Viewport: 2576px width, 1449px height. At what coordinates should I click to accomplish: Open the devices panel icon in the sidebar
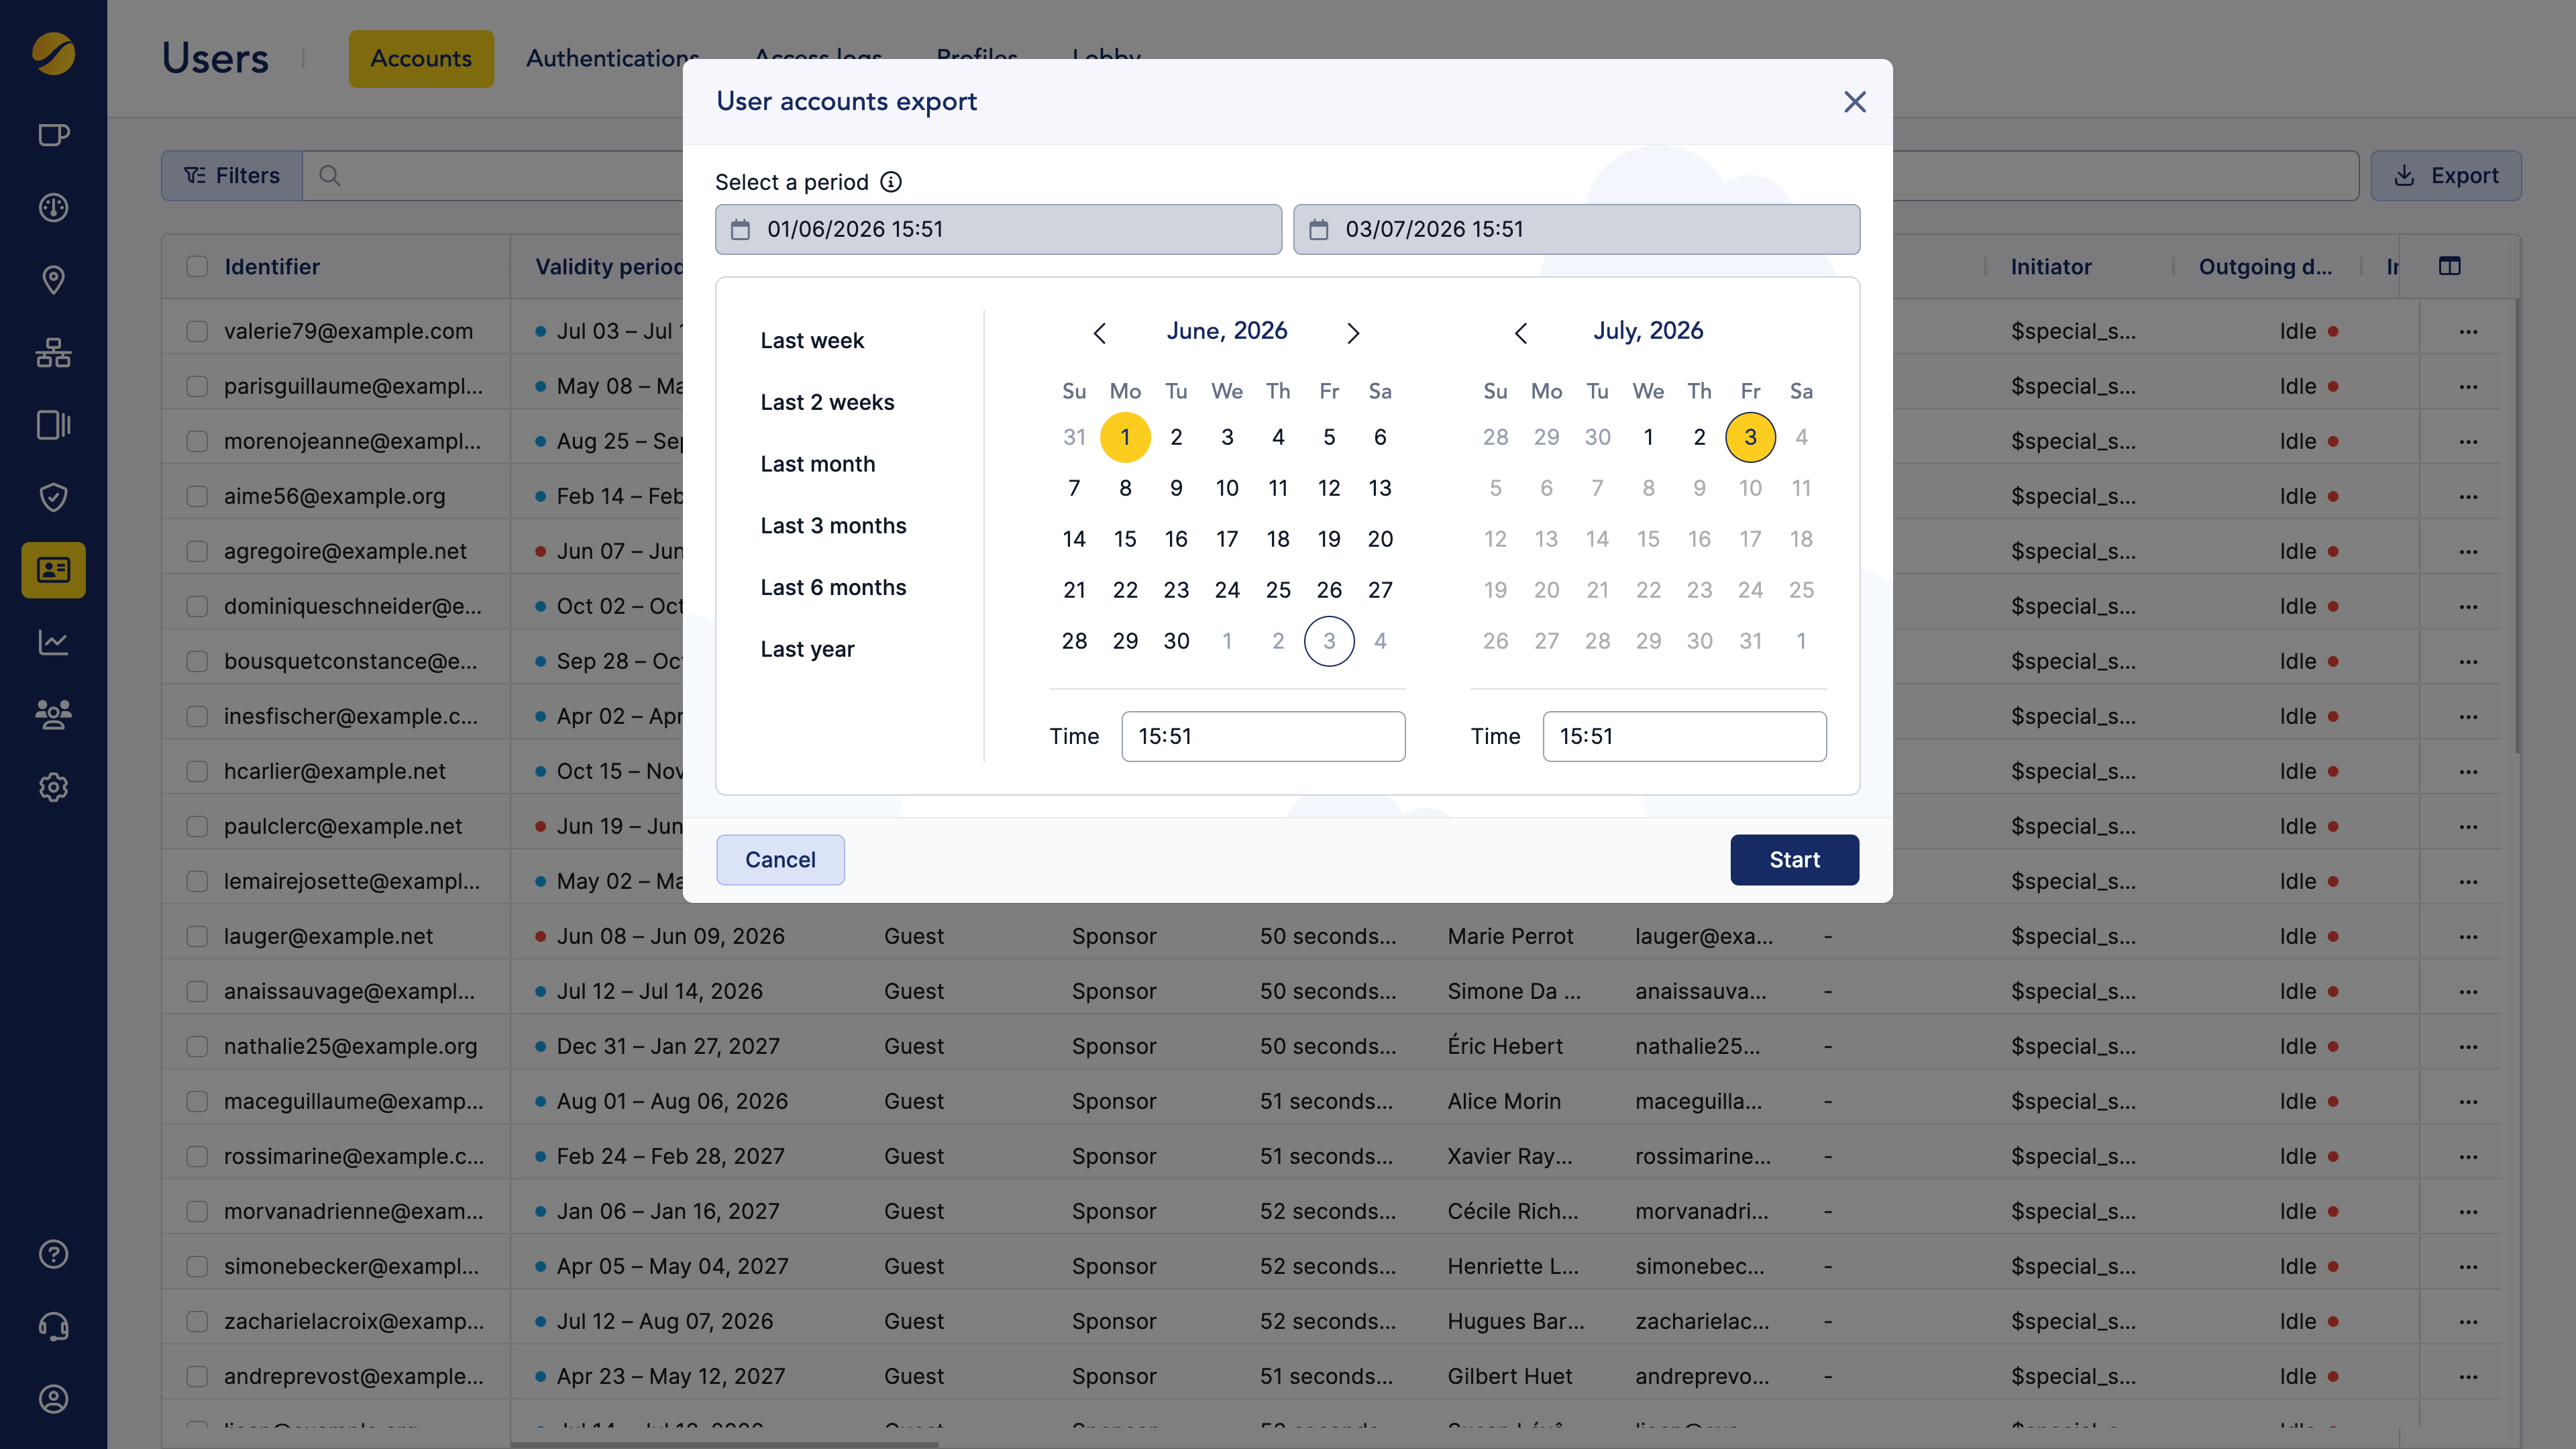(x=53, y=425)
